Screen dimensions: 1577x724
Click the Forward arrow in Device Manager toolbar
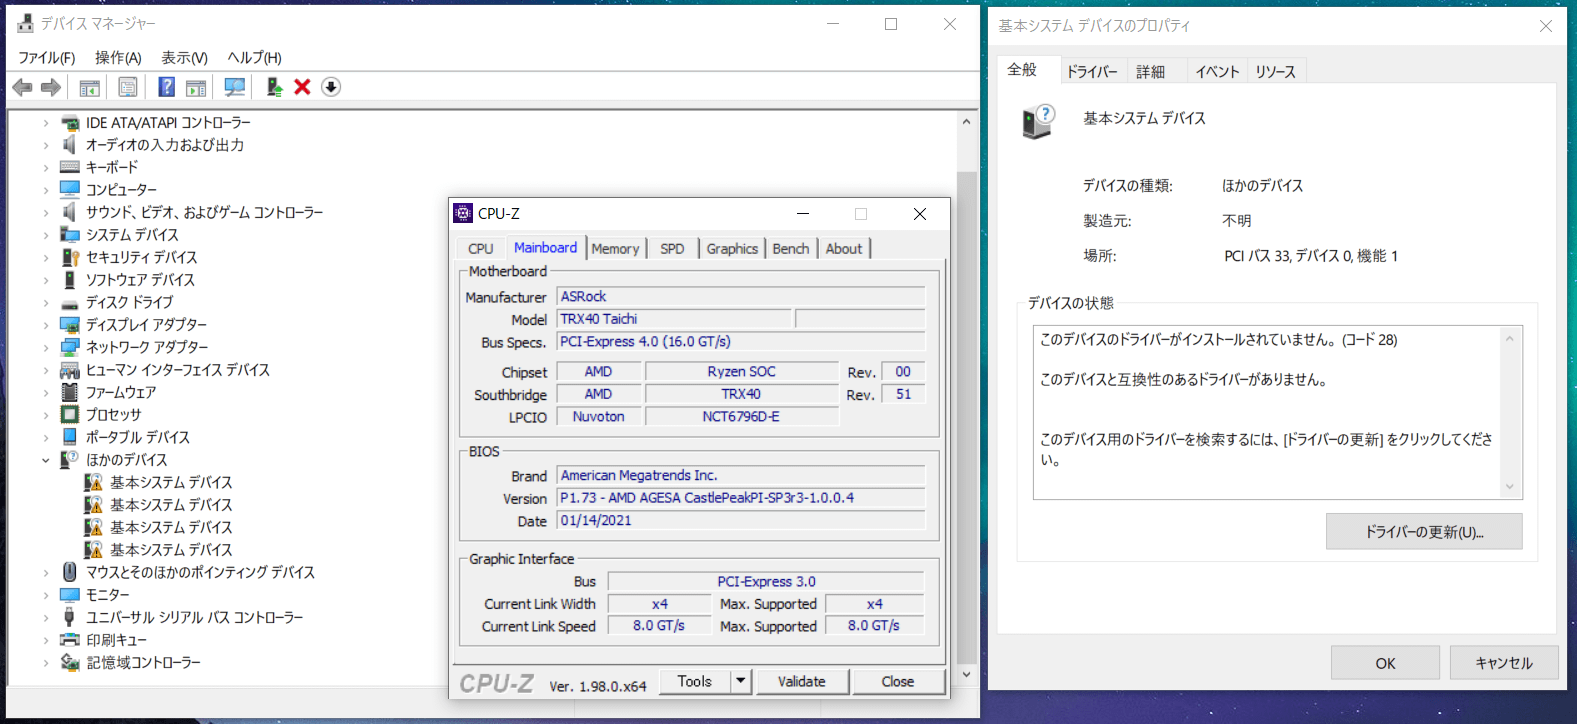click(51, 88)
